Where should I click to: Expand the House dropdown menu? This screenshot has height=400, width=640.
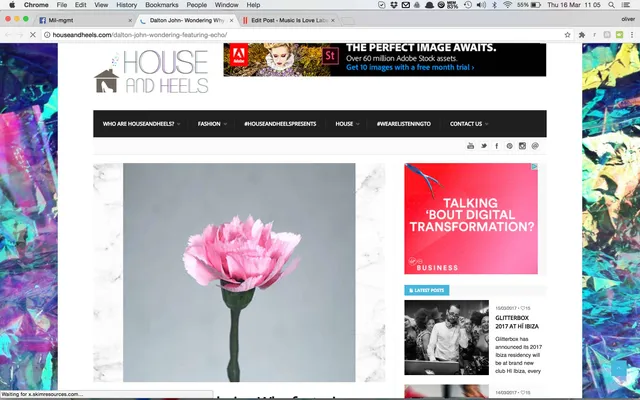(x=347, y=124)
